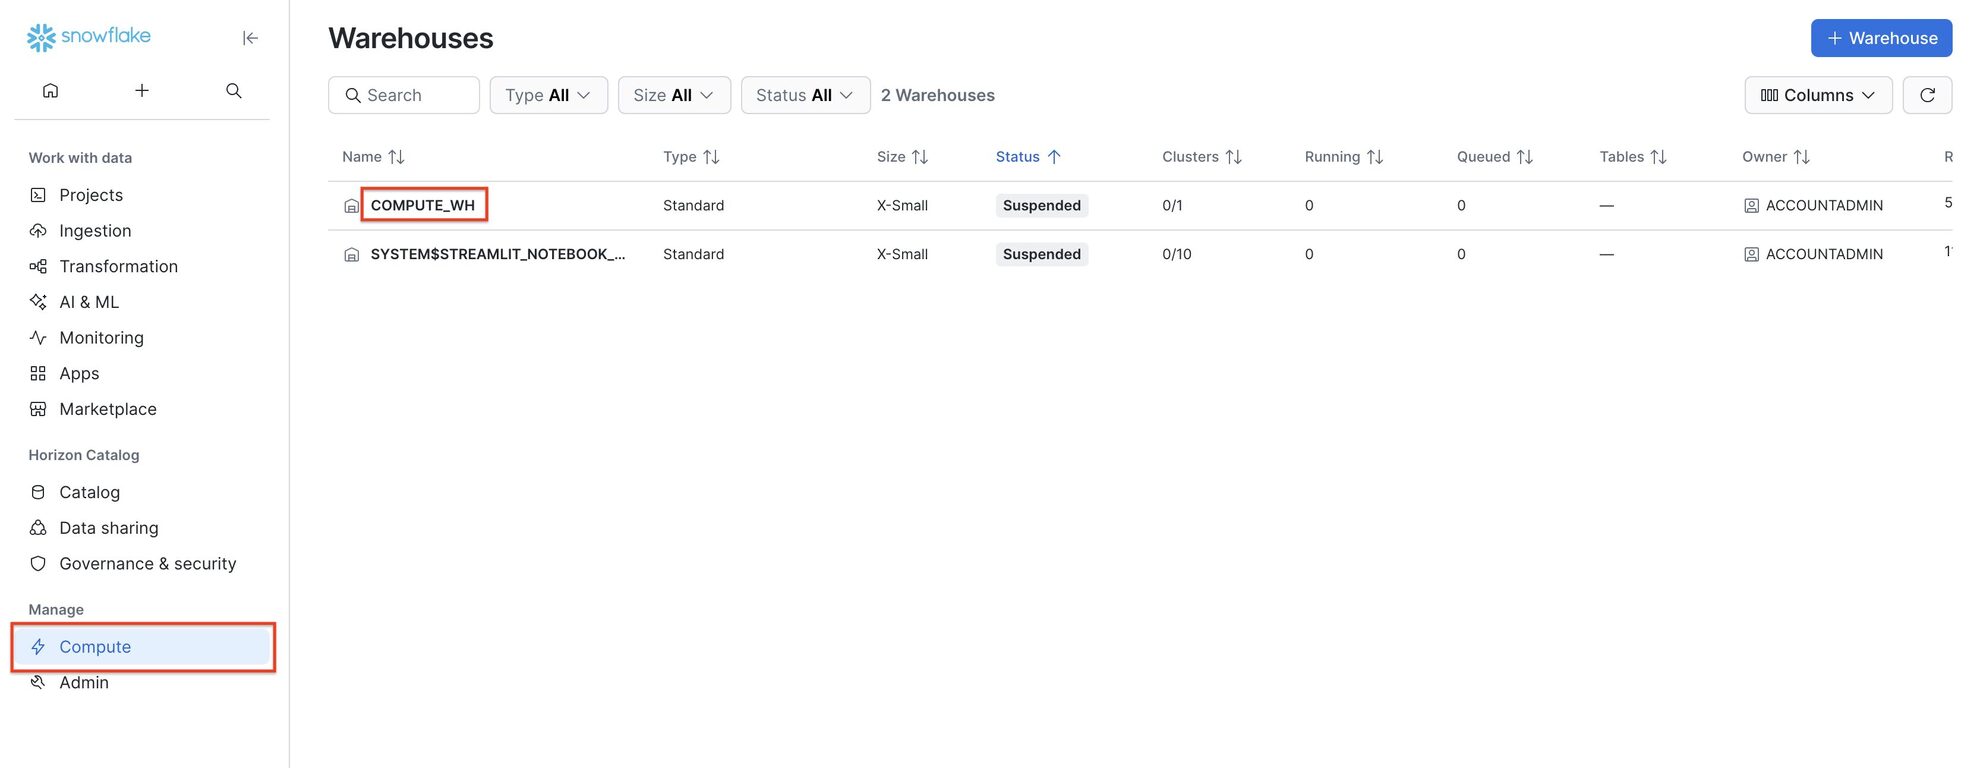Viewport: 1980px width, 768px height.
Task: Open Catalog under Horizon Catalog
Action: coord(89,492)
